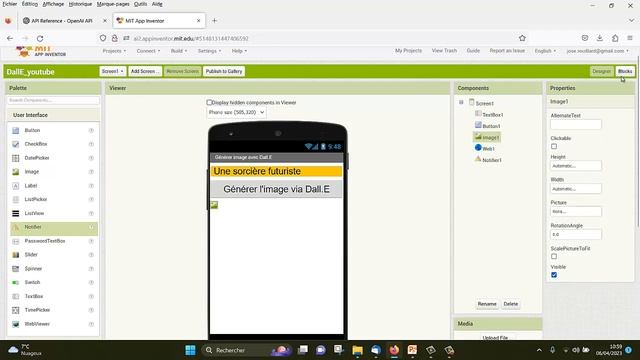
Task: Open PowerPoint from taskbar
Action: (412, 350)
